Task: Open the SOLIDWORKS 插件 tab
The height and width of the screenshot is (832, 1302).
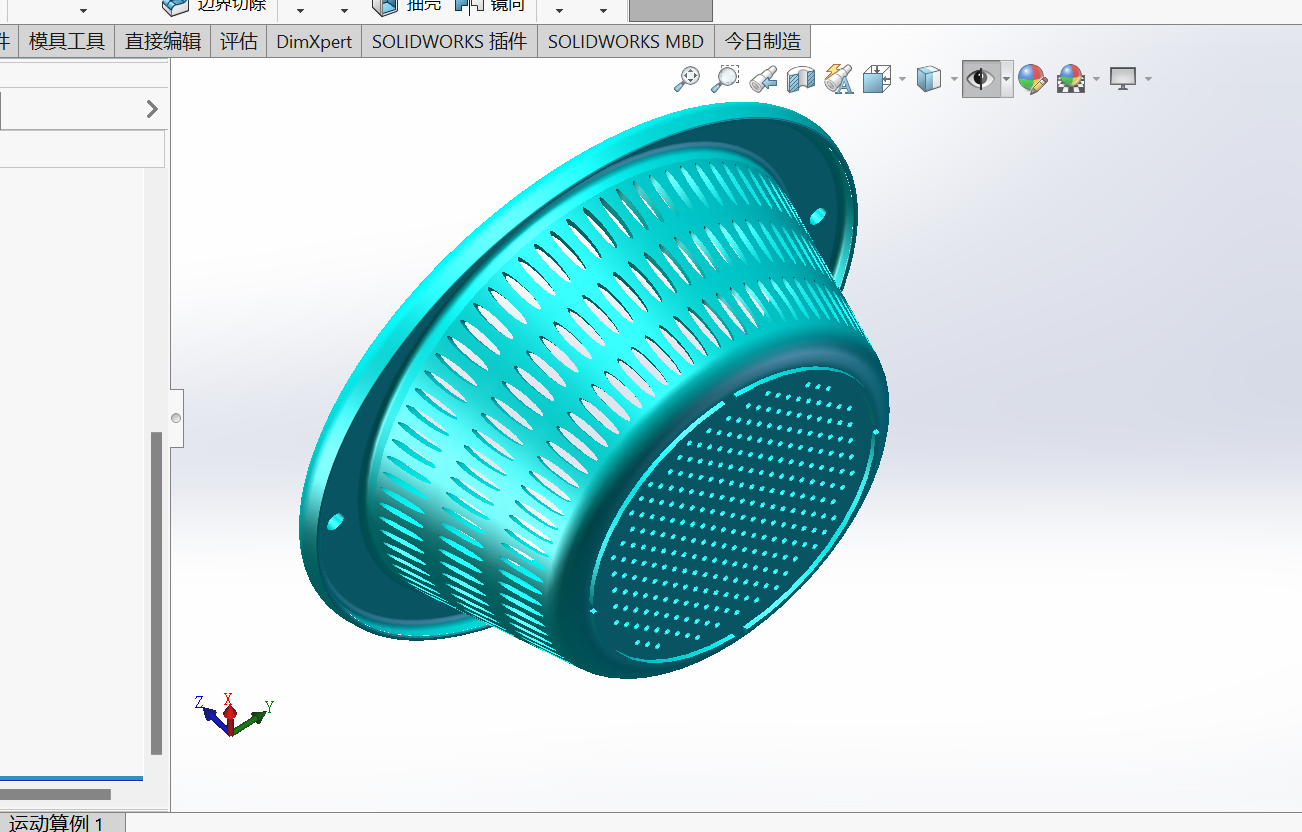Action: (449, 42)
